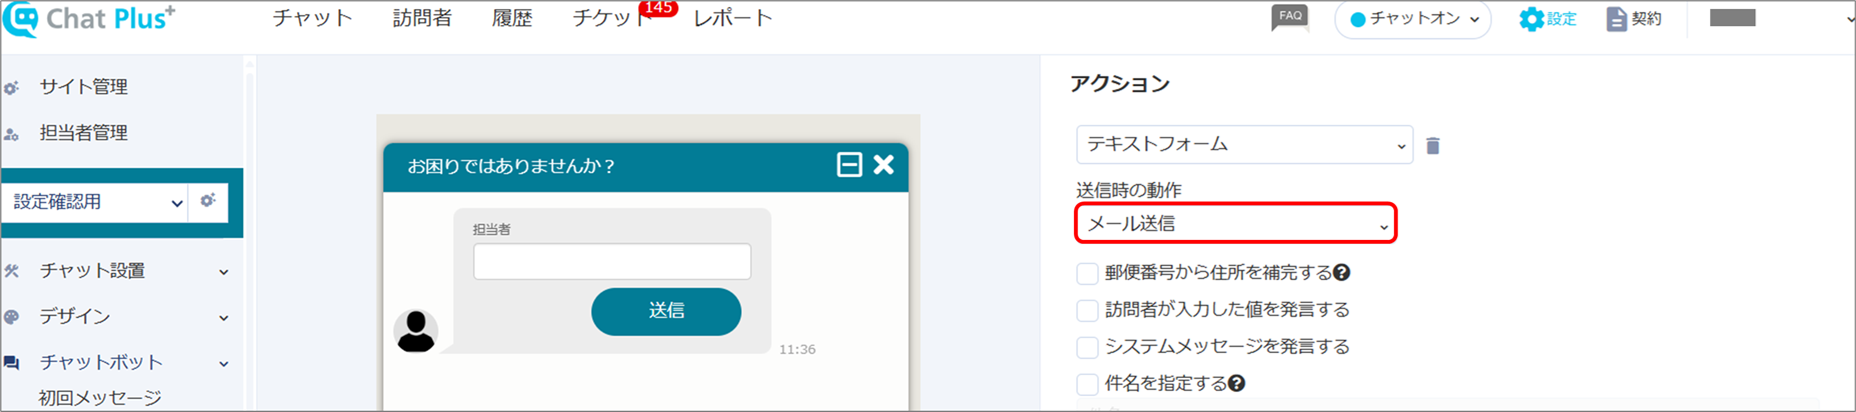Open the FAQ speech-bubble icon

pos(1290,18)
